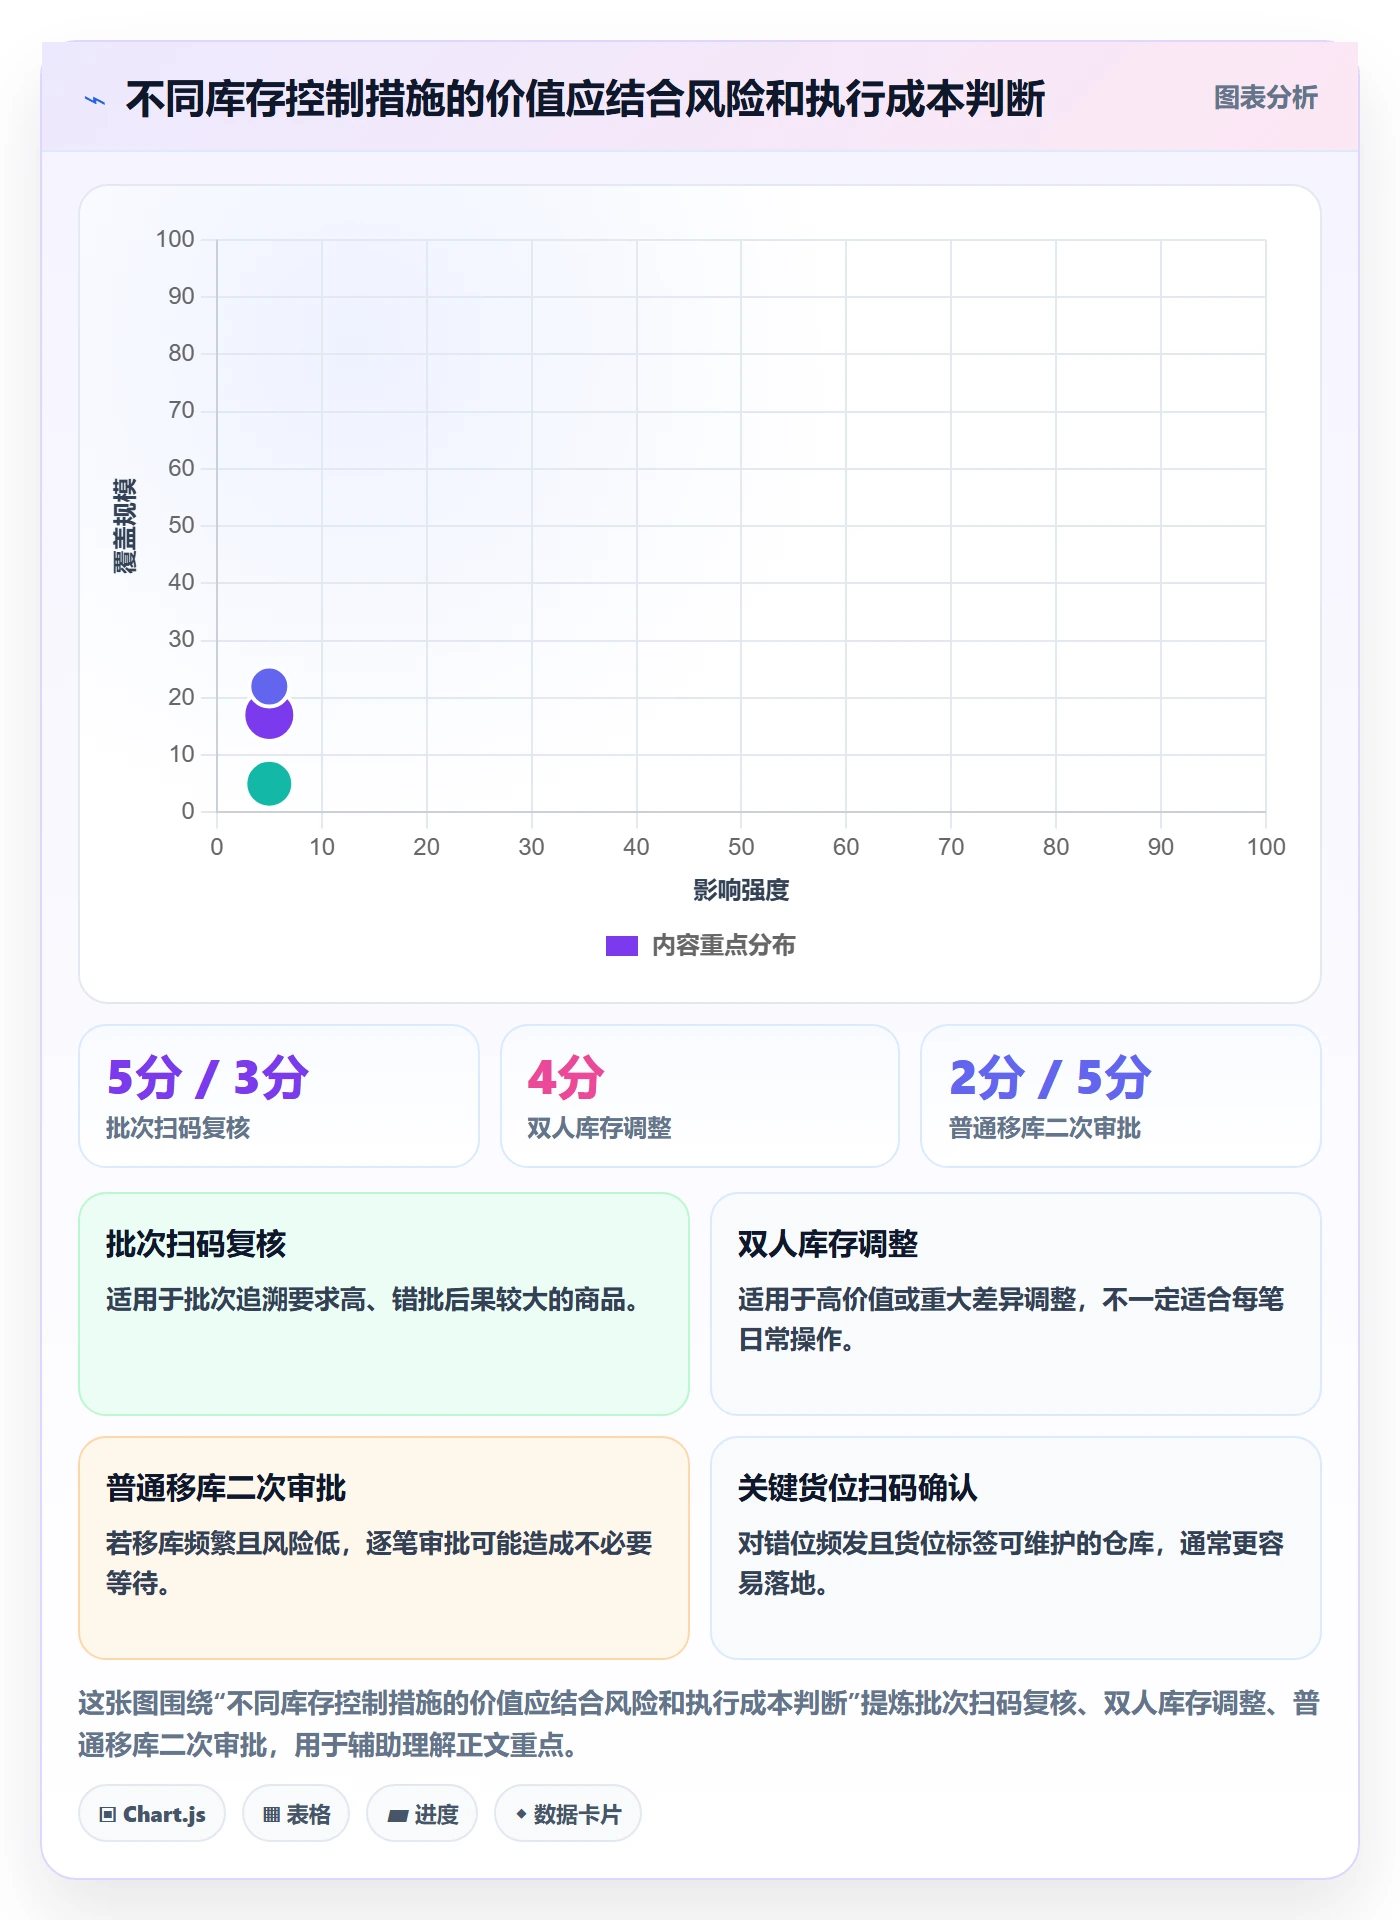Click the summary paragraph starting 这张图围绕
The width and height of the screenshot is (1400, 1920).
pos(699,1724)
